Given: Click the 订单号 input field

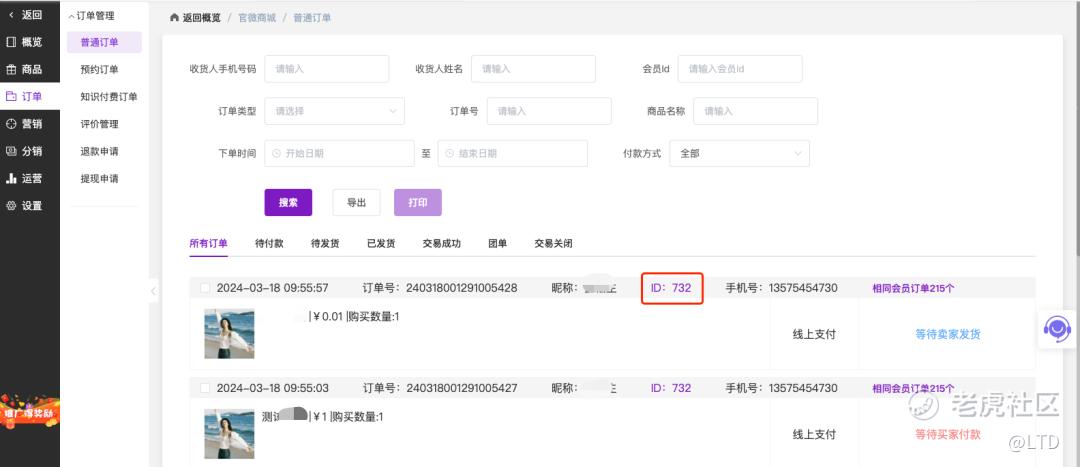Looking at the screenshot, I should [x=549, y=111].
